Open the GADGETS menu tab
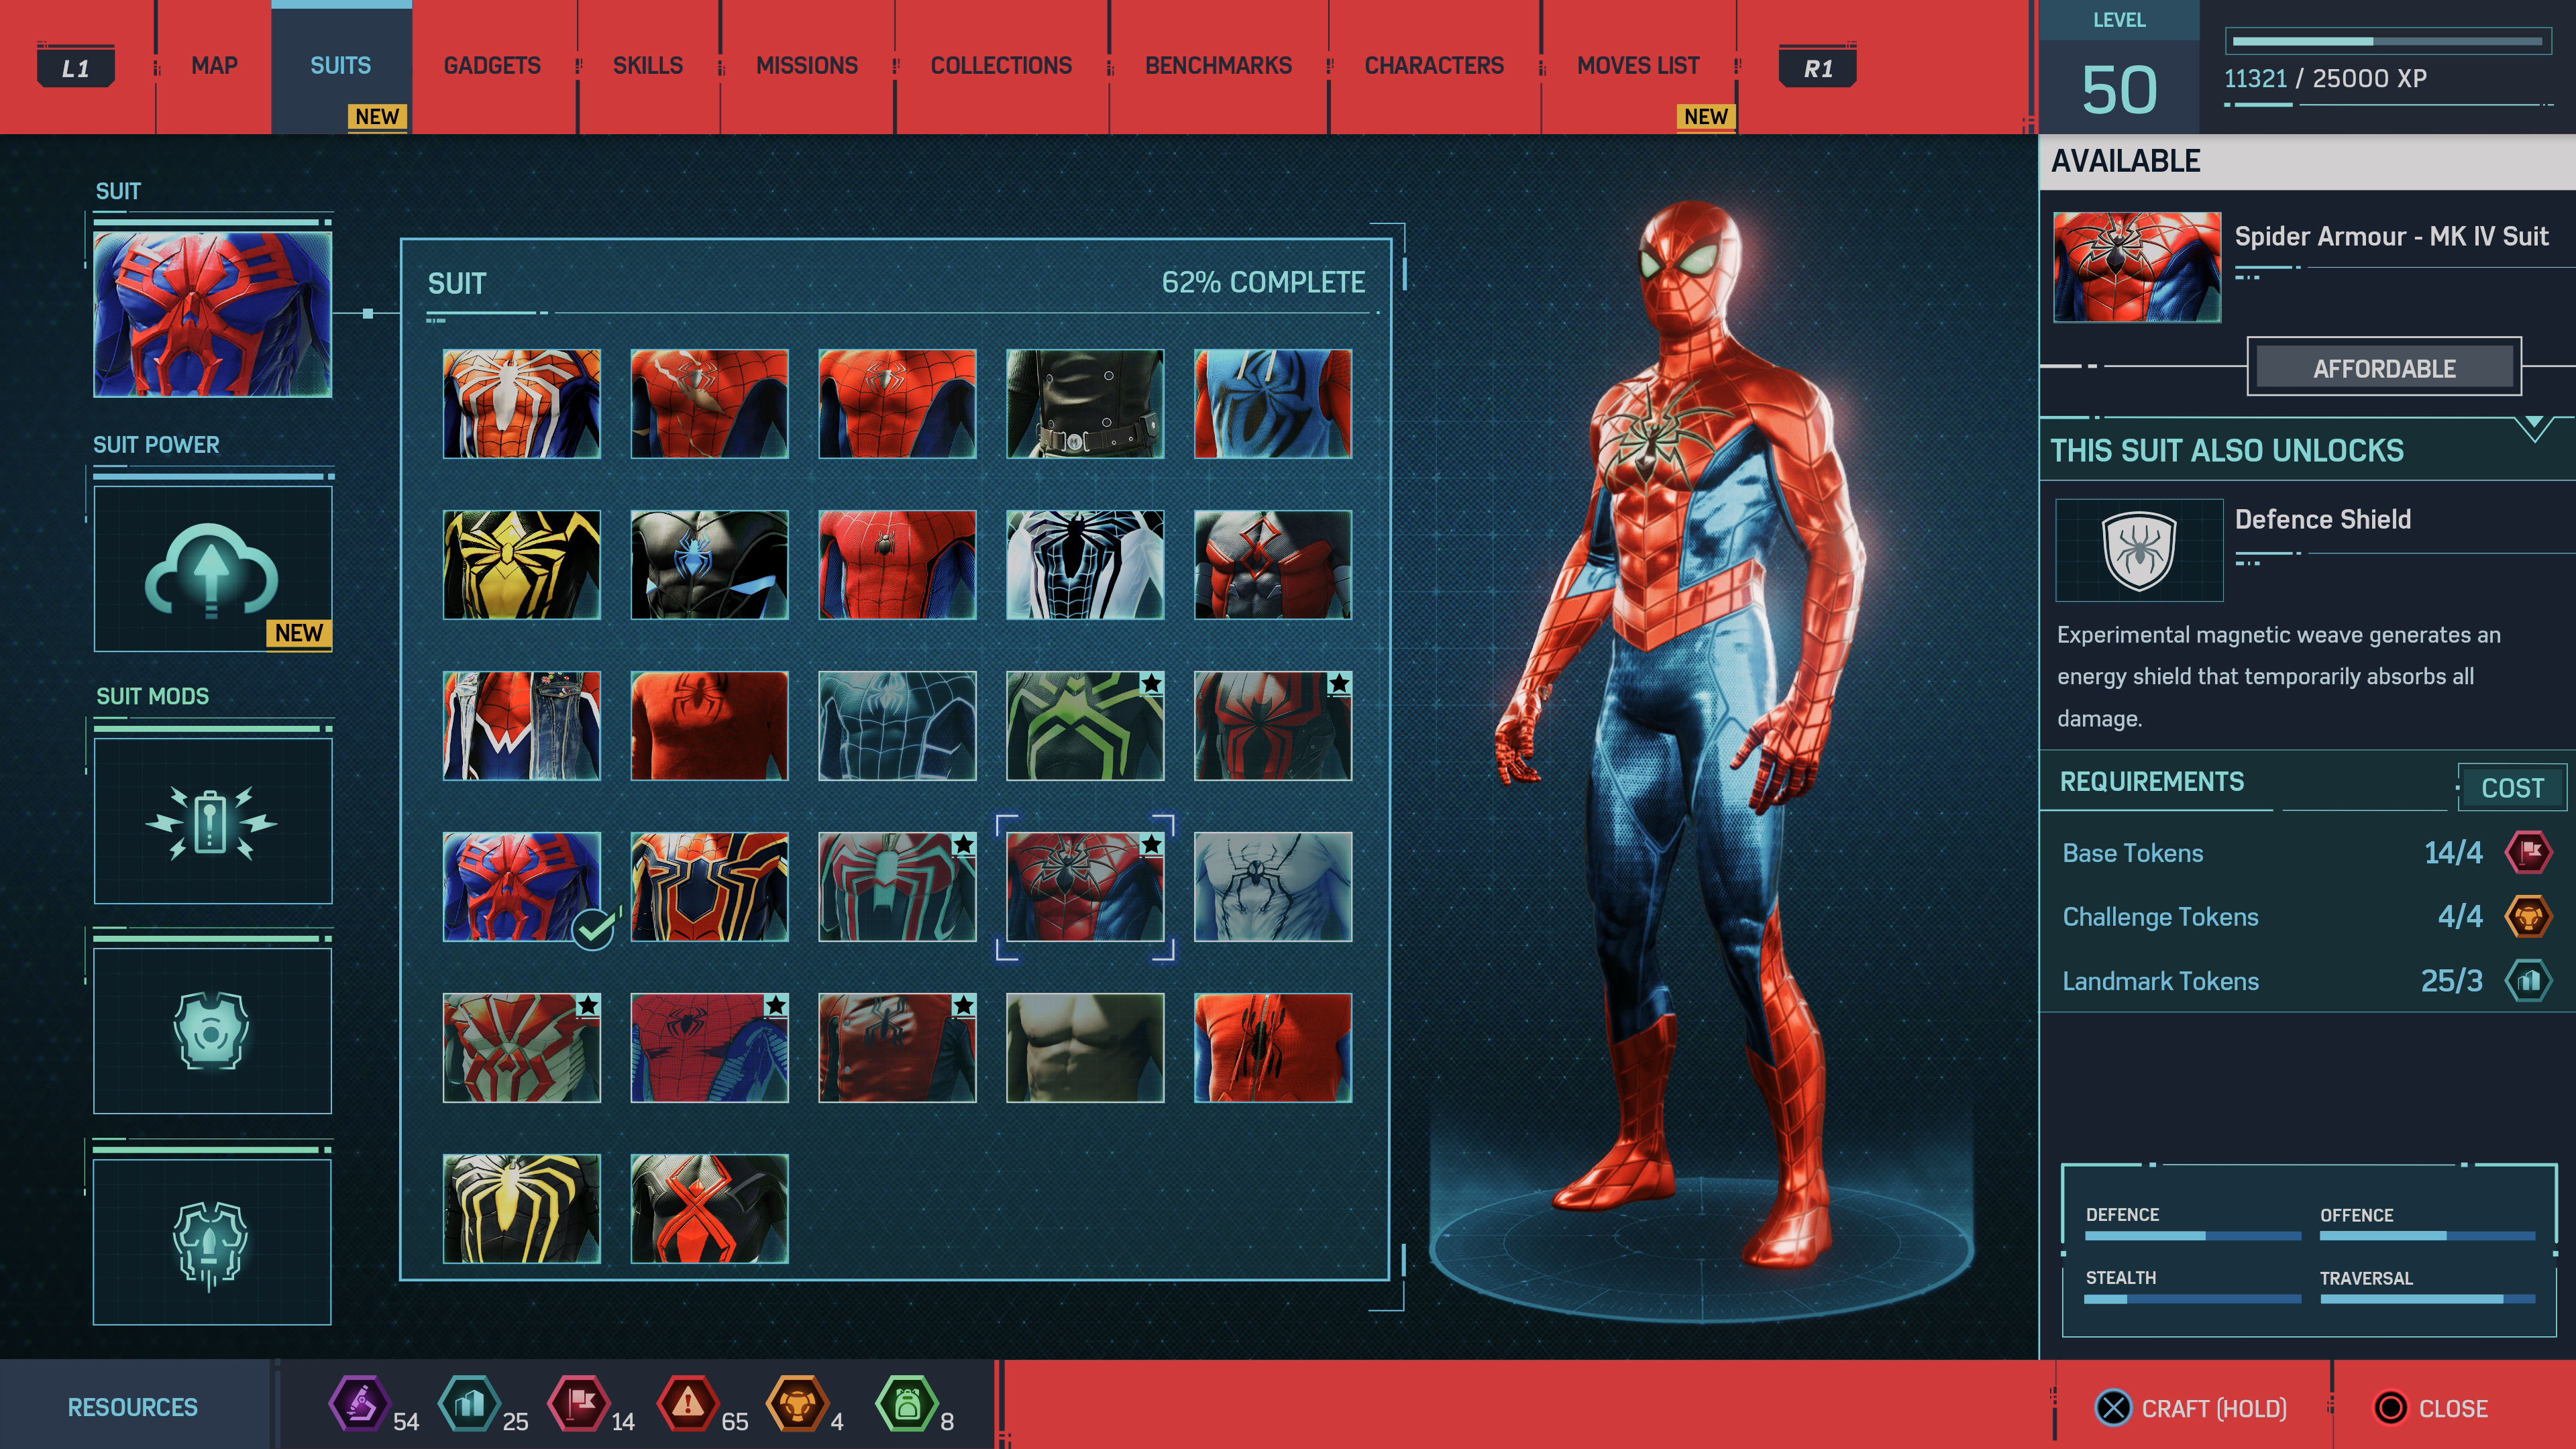 492,66
